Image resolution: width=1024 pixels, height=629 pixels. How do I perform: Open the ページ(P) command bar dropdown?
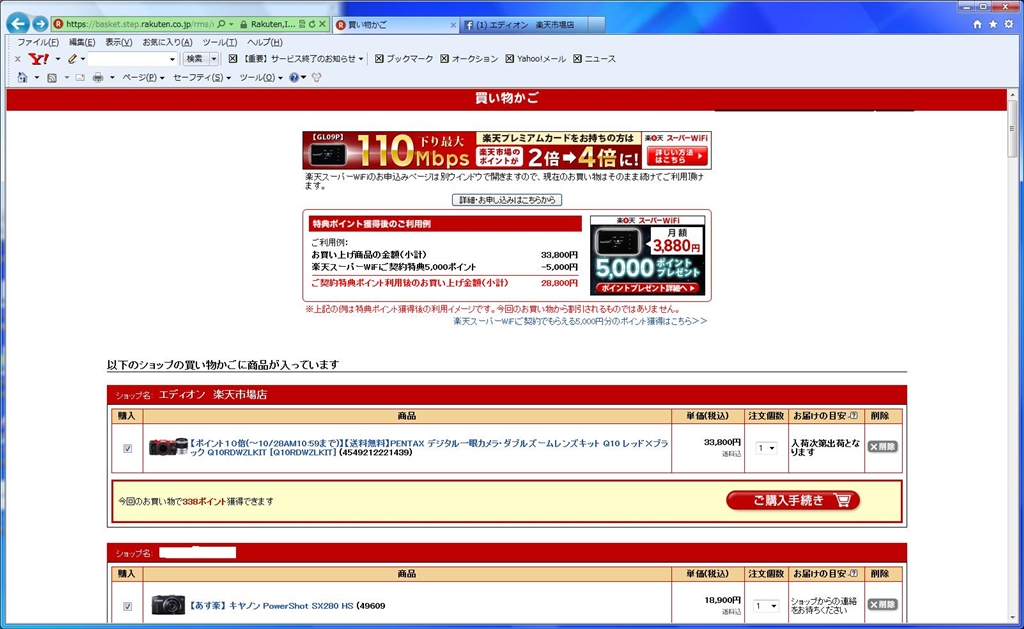(143, 77)
